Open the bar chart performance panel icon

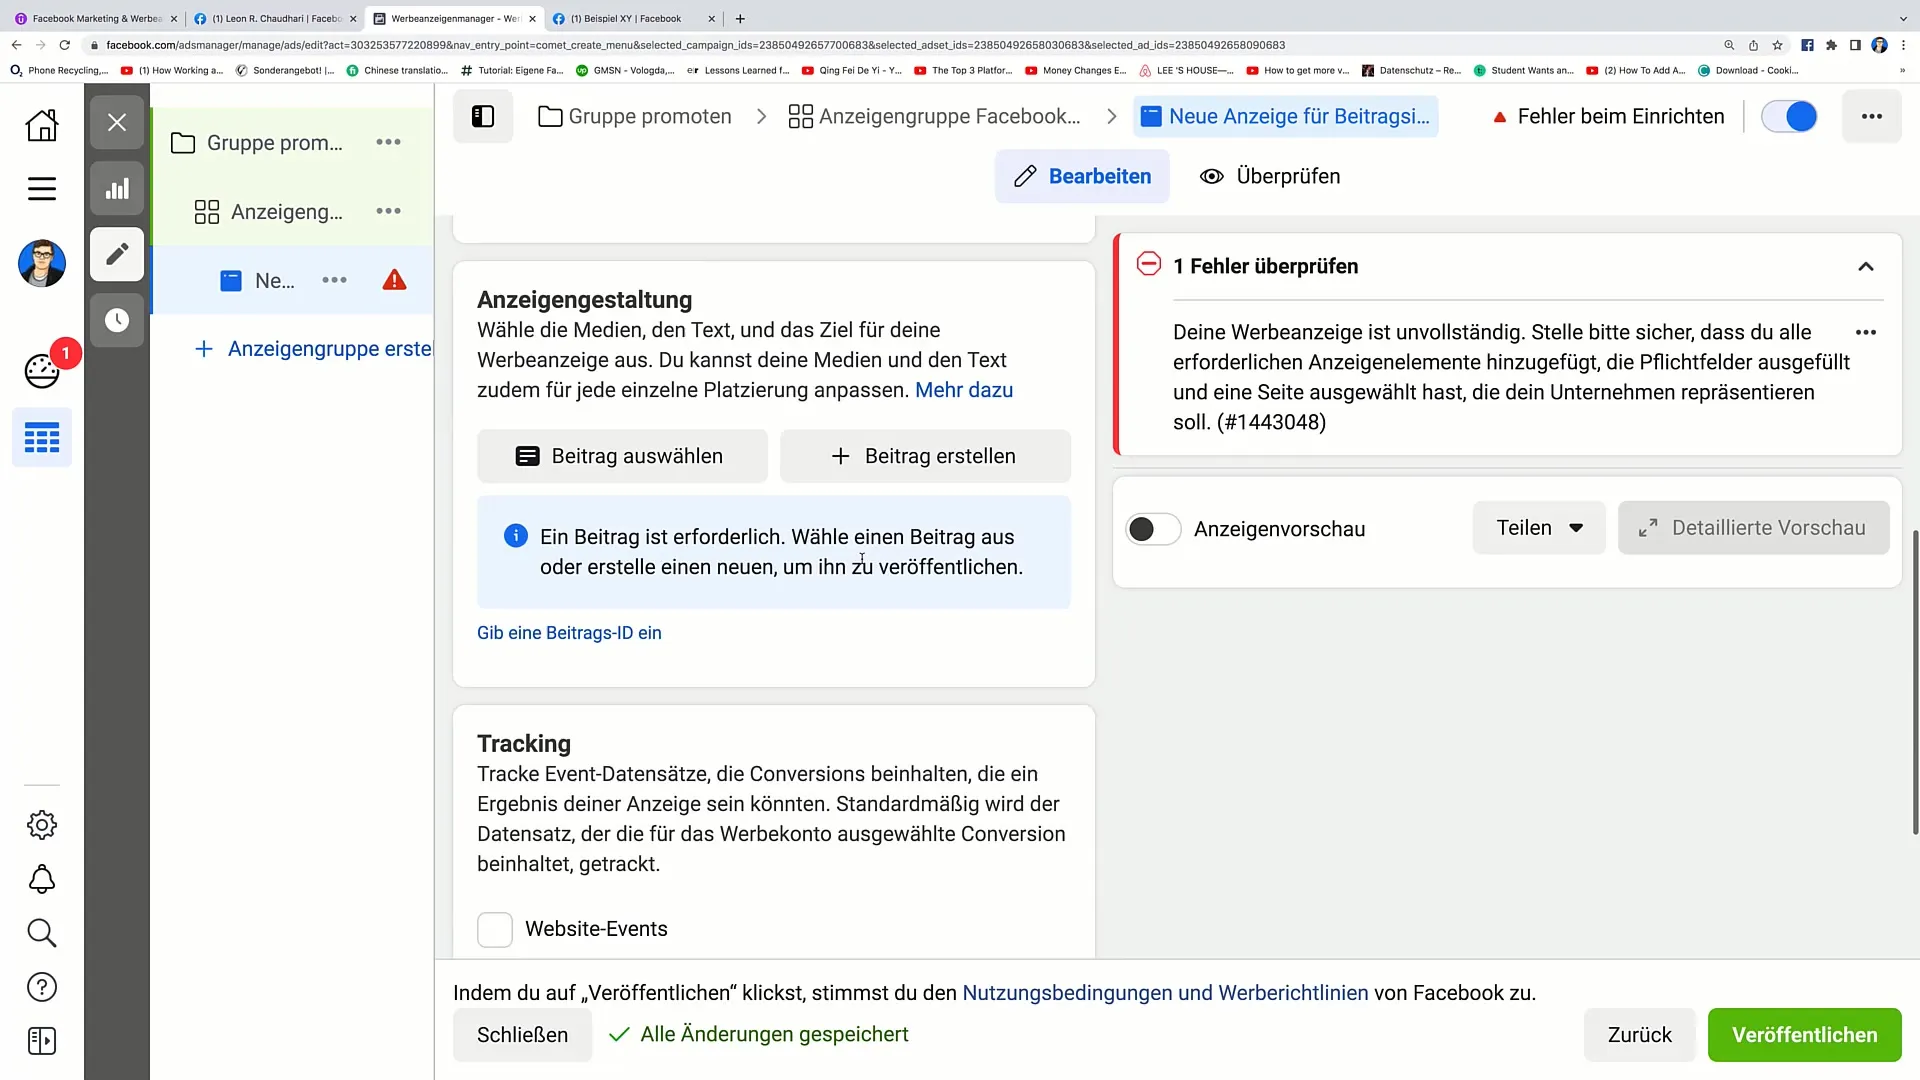pyautogui.click(x=117, y=189)
